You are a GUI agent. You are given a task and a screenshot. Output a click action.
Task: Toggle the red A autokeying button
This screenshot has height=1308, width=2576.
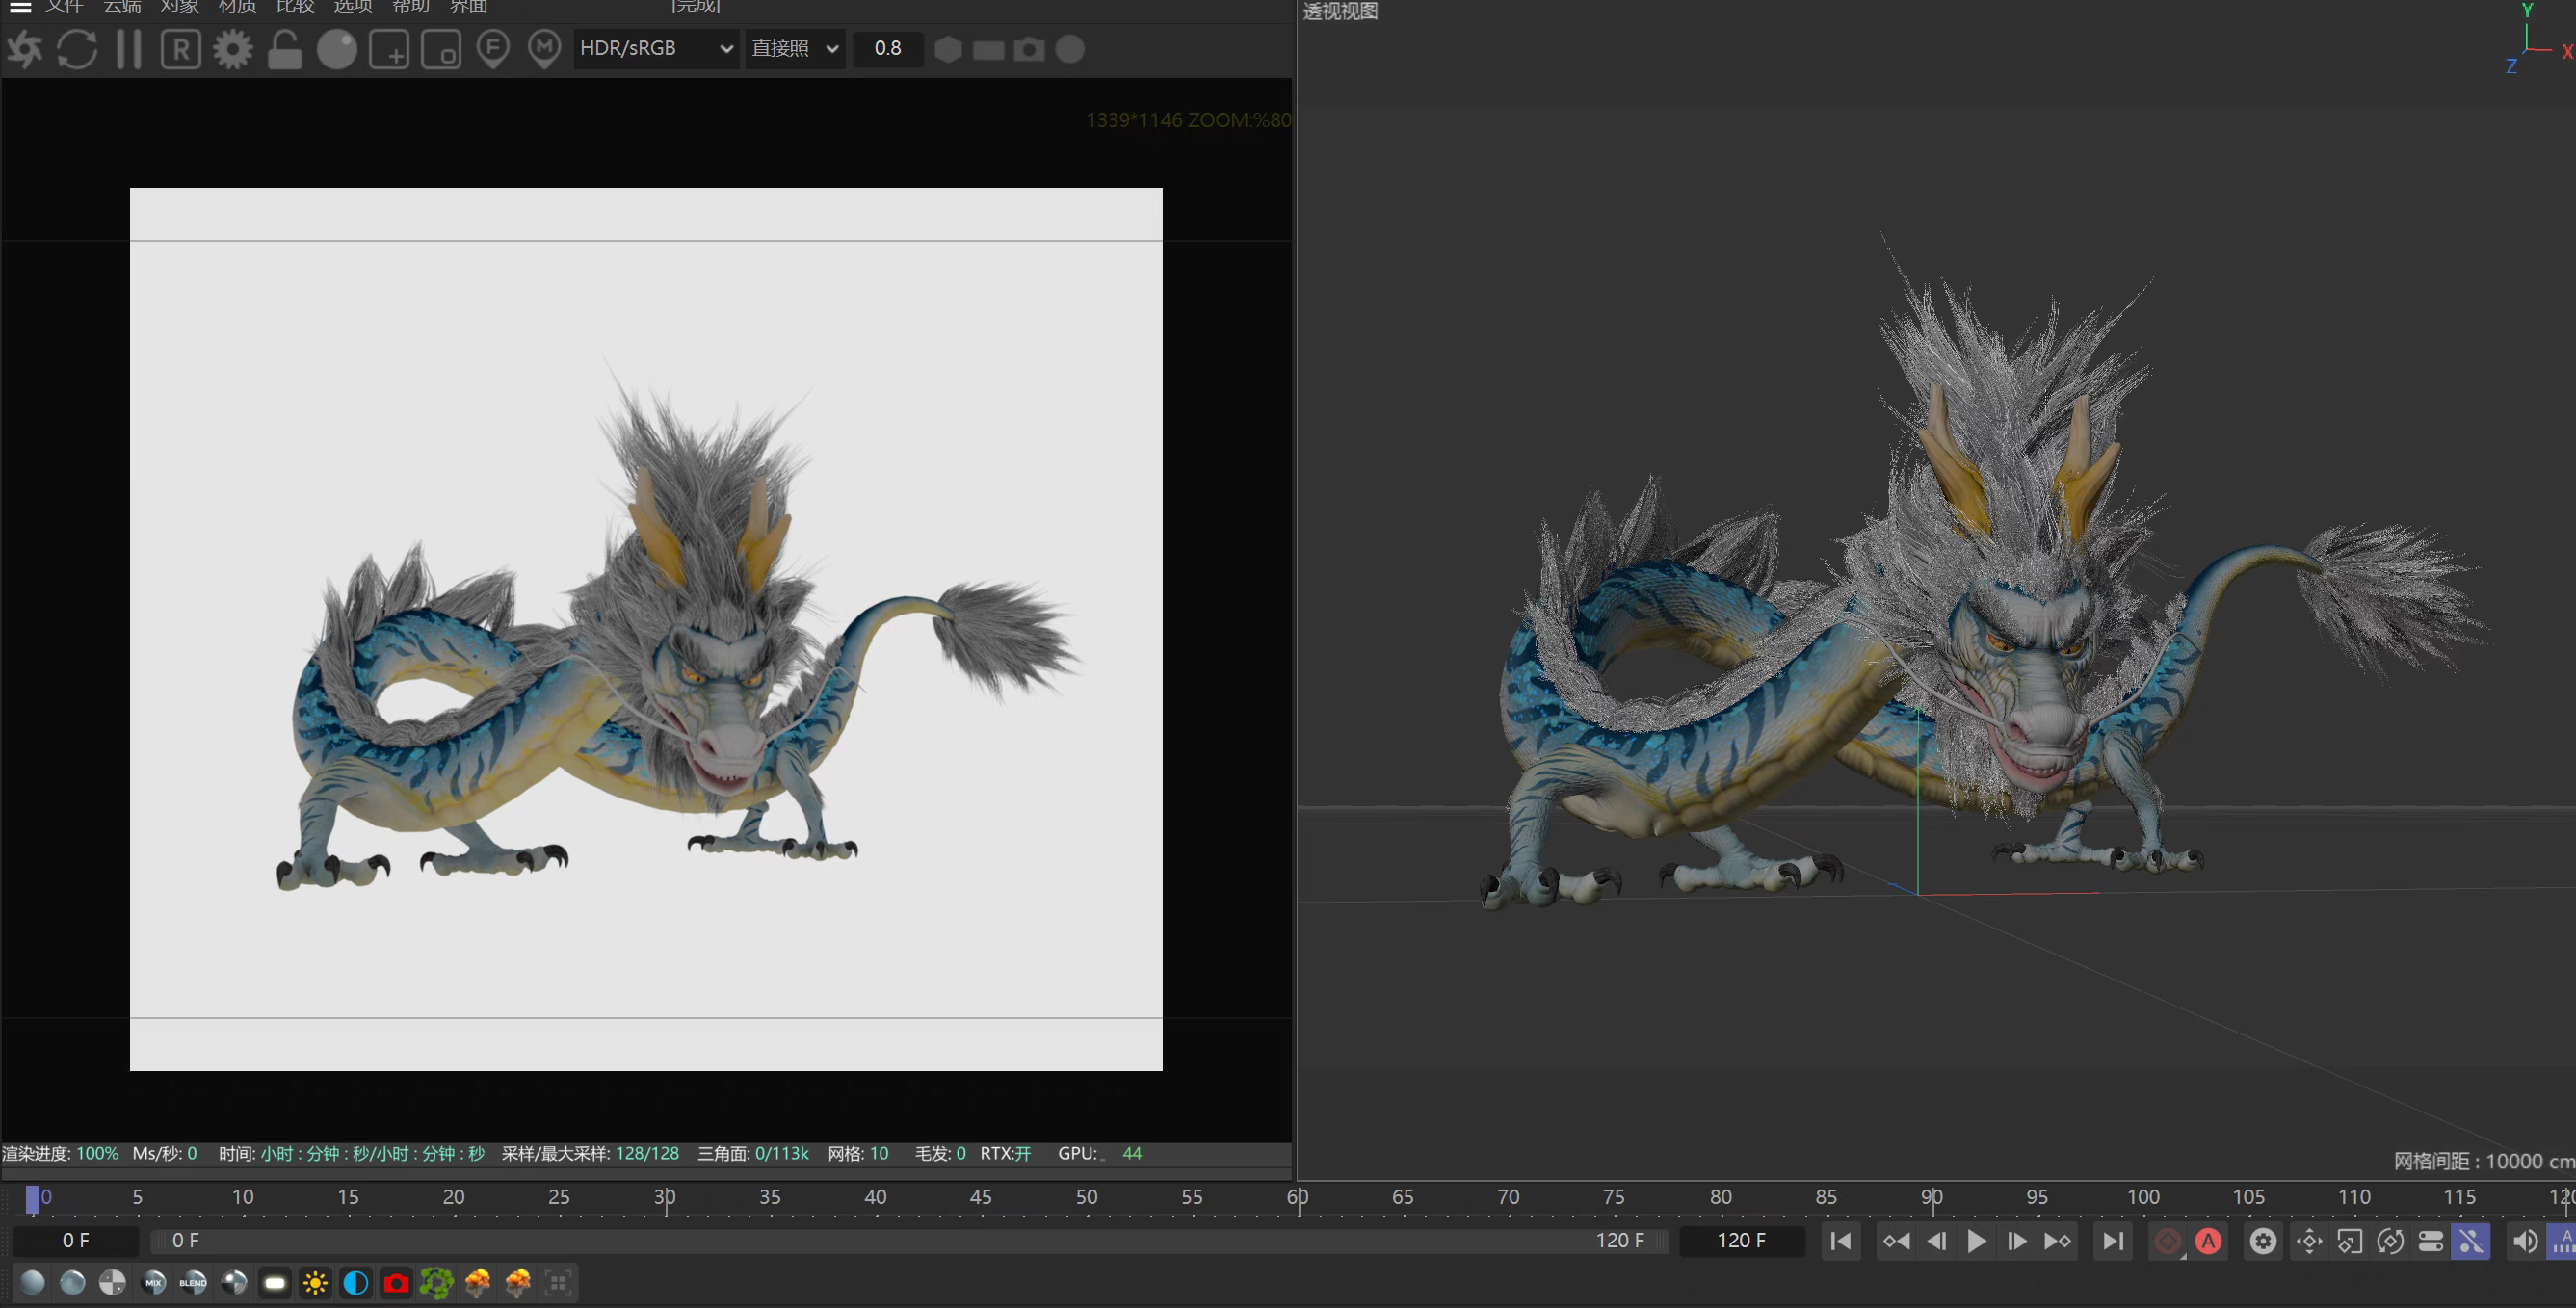pos(2208,1242)
